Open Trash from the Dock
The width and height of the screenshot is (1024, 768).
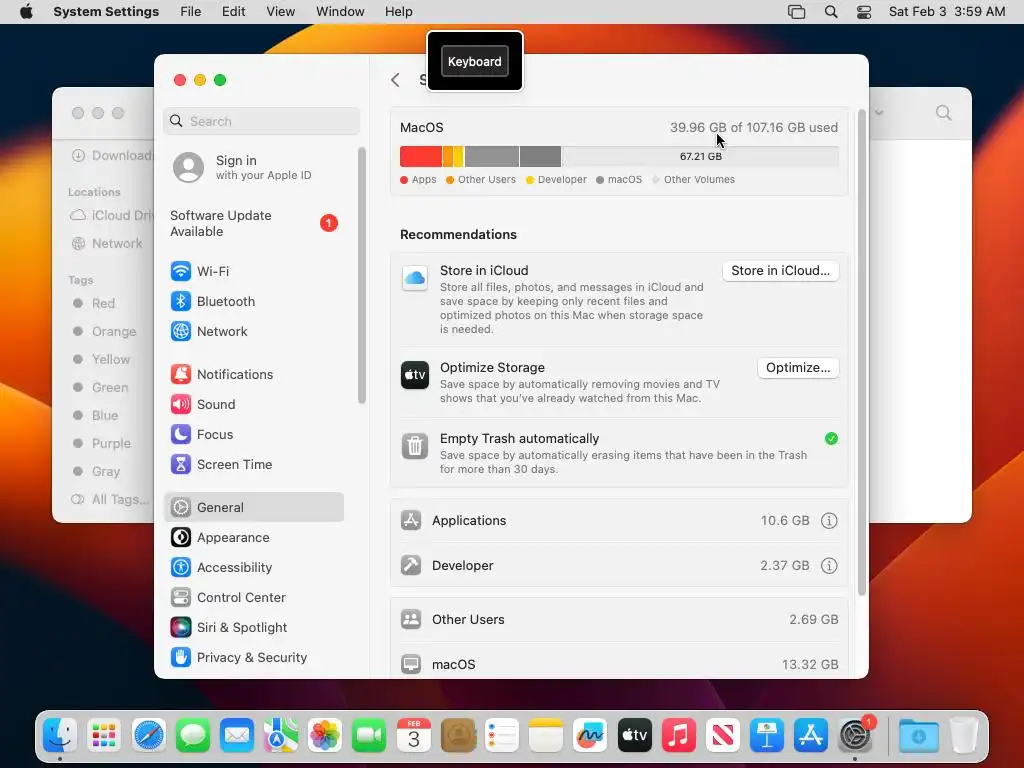click(x=963, y=736)
